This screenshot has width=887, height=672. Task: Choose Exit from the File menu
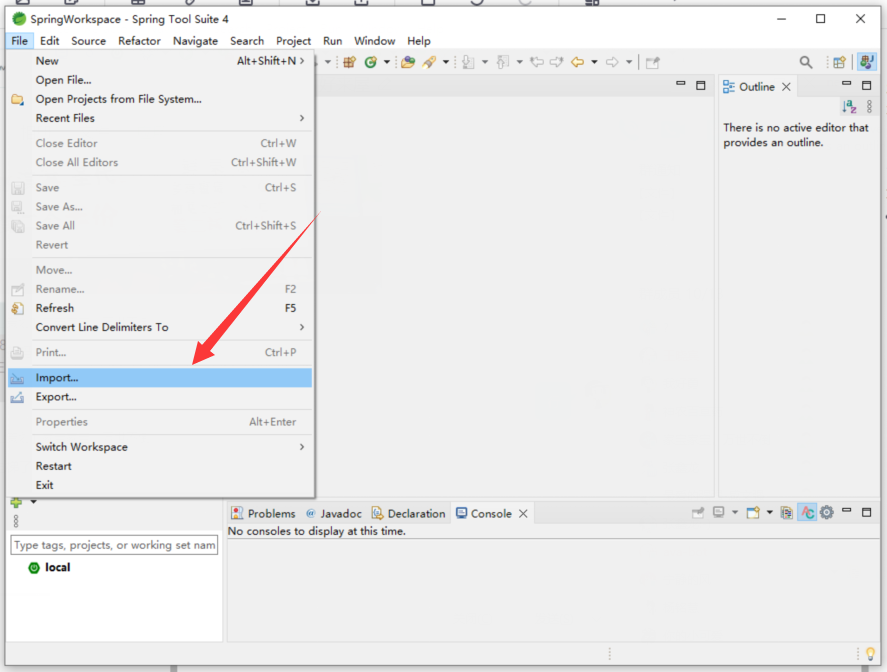coord(160,485)
